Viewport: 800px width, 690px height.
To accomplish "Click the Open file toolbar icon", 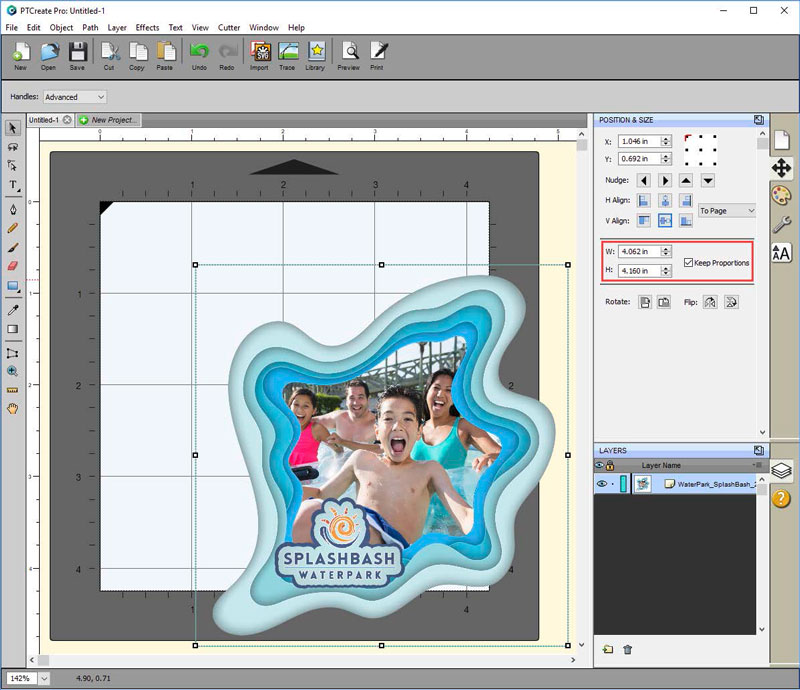I will (x=48, y=56).
